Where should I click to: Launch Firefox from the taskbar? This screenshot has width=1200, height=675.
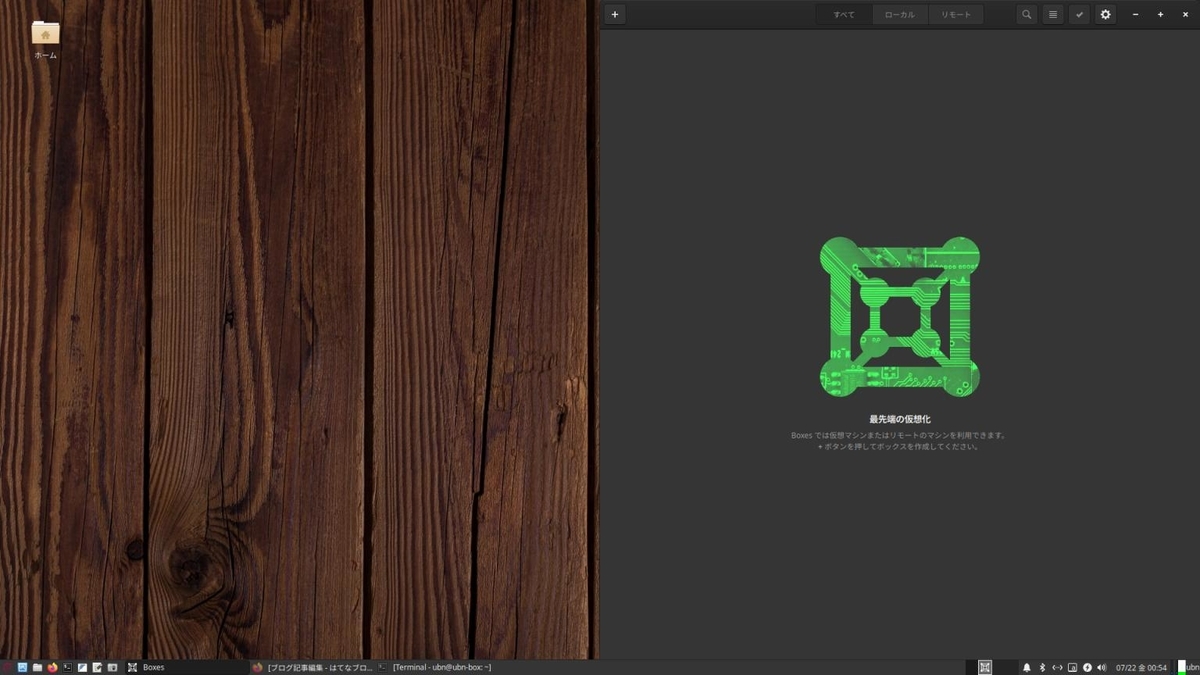[52, 667]
